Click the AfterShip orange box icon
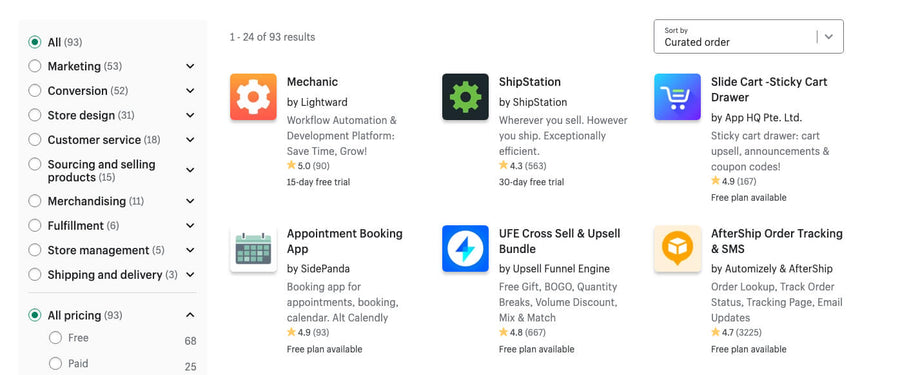The image size is (900, 375). tap(677, 249)
